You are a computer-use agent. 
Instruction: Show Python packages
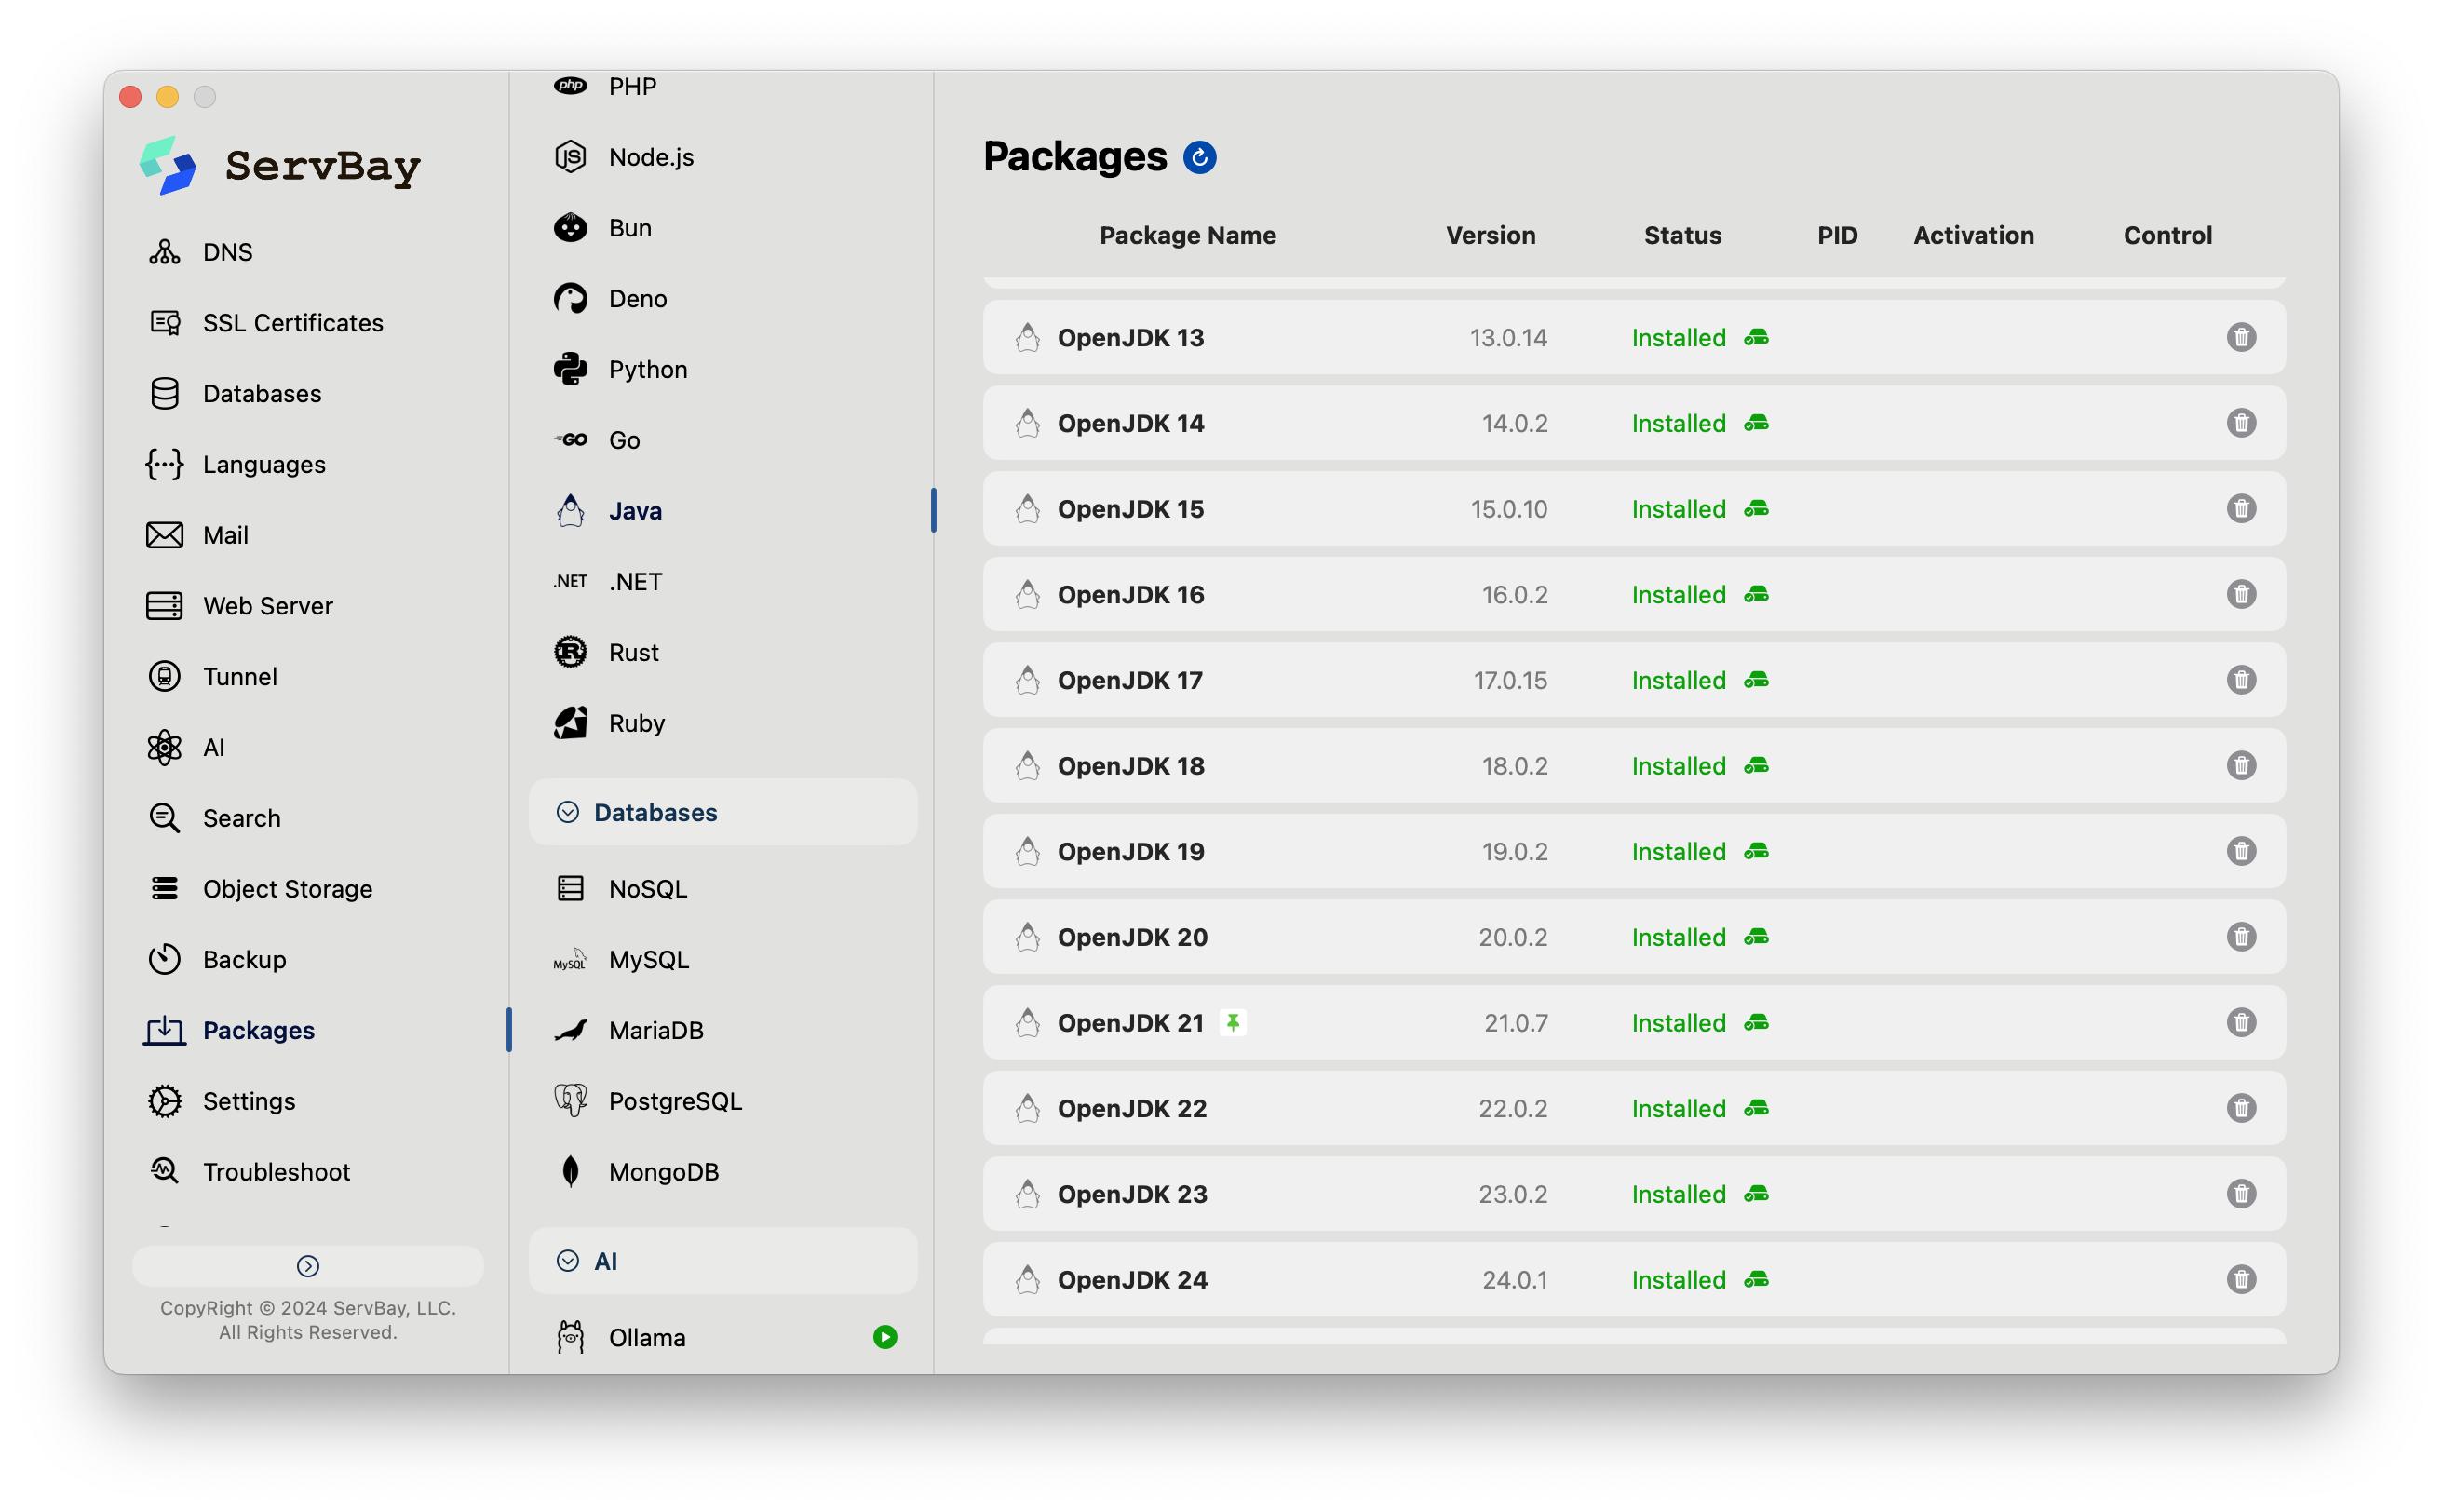pyautogui.click(x=620, y=370)
